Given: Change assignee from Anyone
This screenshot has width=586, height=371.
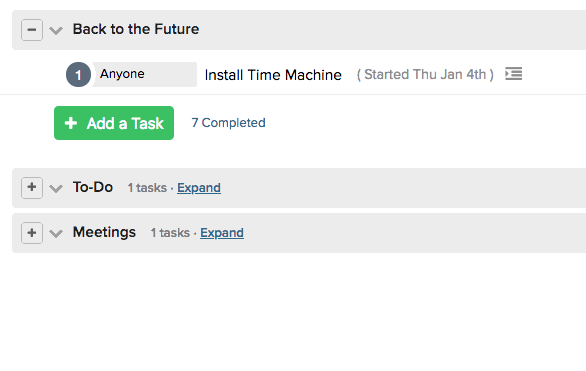Looking at the screenshot, I should (144, 74).
